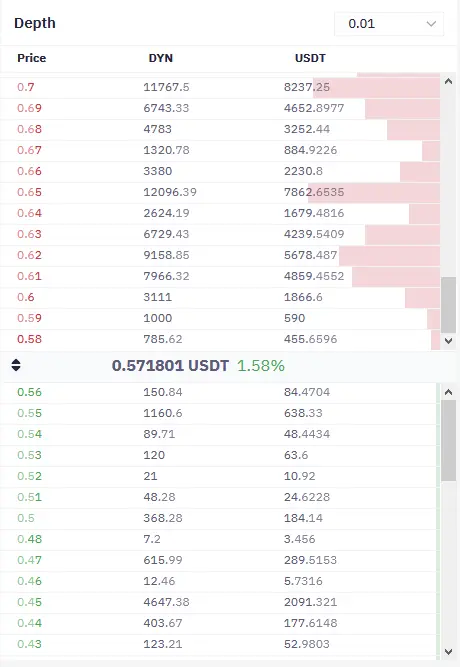Click the chevron in the precision dropdown
The image size is (460, 667).
(431, 24)
